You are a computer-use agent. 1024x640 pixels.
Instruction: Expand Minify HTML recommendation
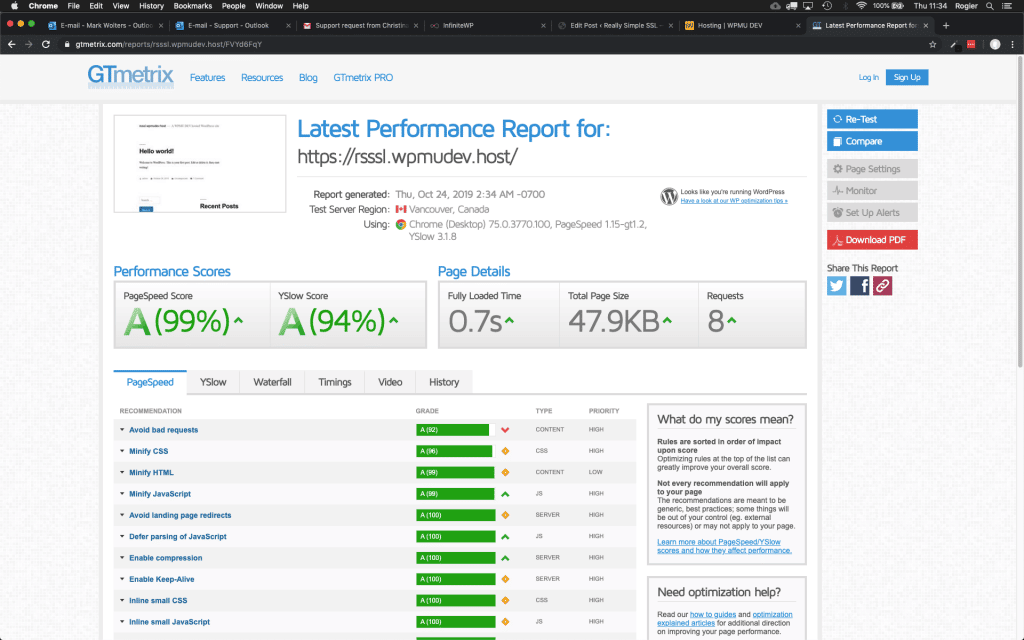pos(122,472)
